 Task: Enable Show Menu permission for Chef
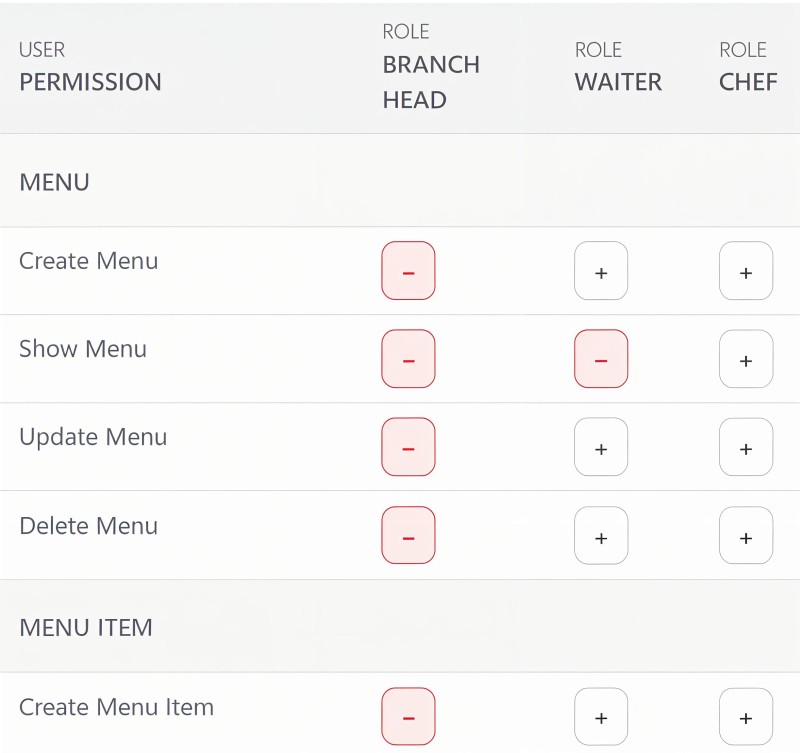click(x=746, y=359)
